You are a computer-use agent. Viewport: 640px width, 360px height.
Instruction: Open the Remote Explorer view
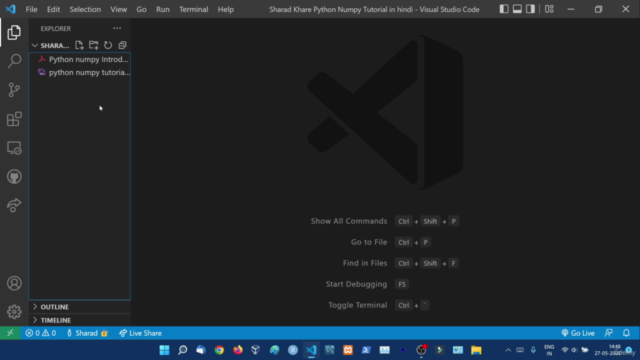pyautogui.click(x=14, y=148)
